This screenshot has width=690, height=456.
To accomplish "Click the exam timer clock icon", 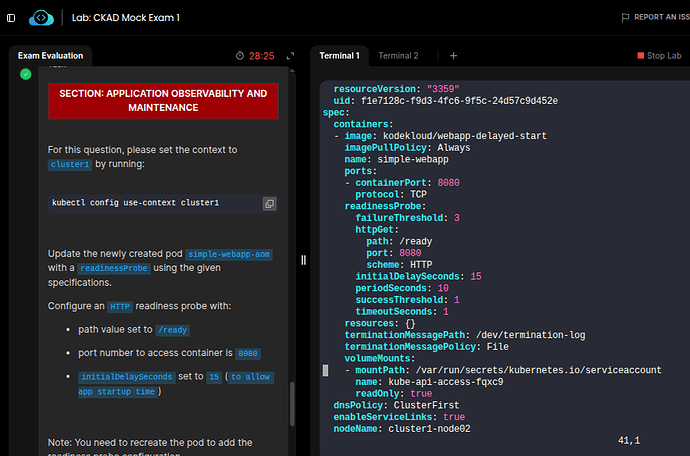I will click(240, 56).
